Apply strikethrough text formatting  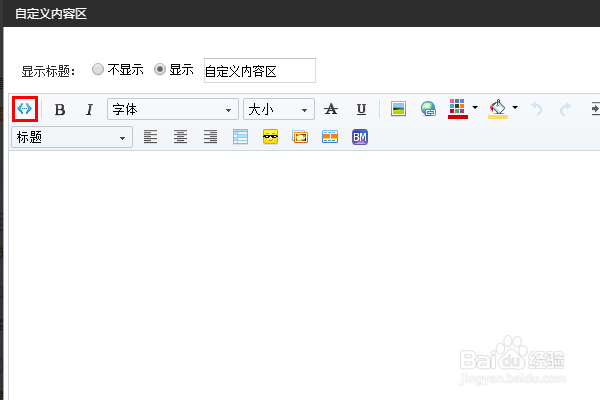click(331, 109)
